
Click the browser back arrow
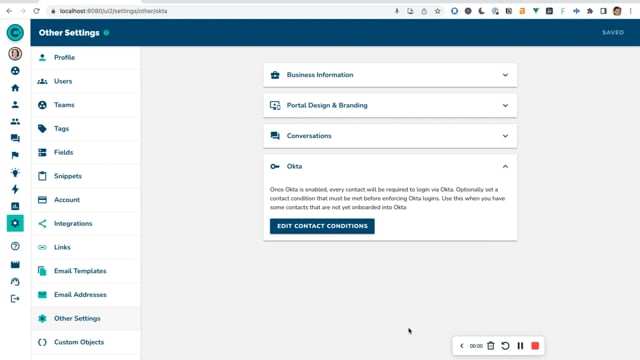click(x=9, y=11)
